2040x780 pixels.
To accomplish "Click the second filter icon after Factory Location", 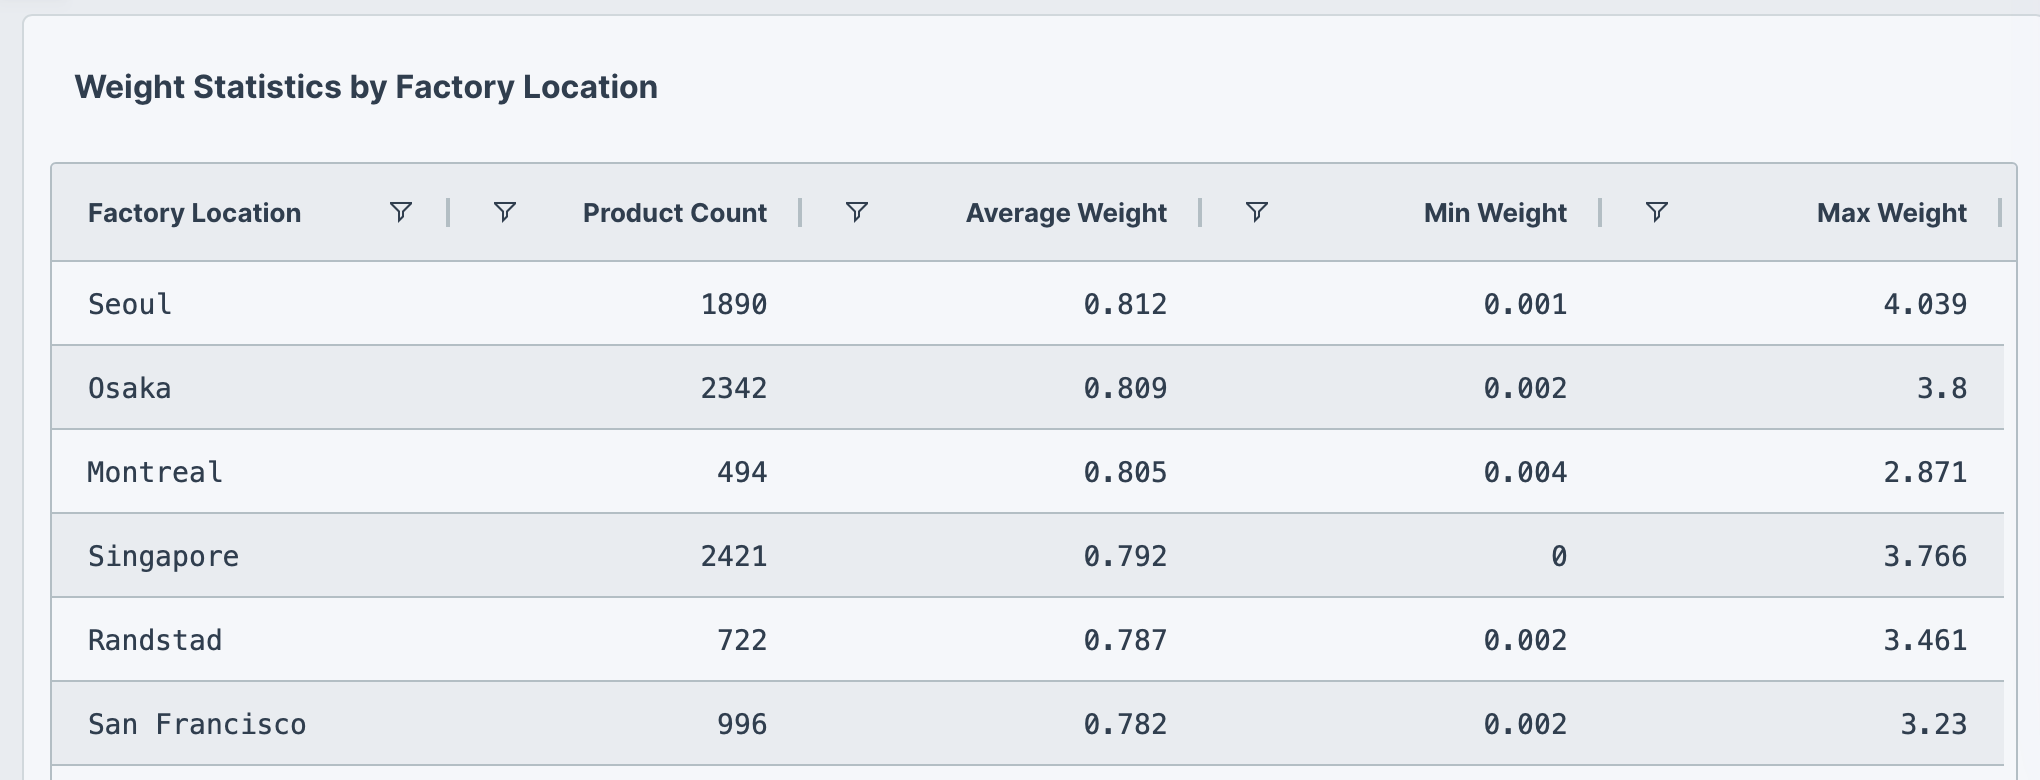I will [505, 212].
